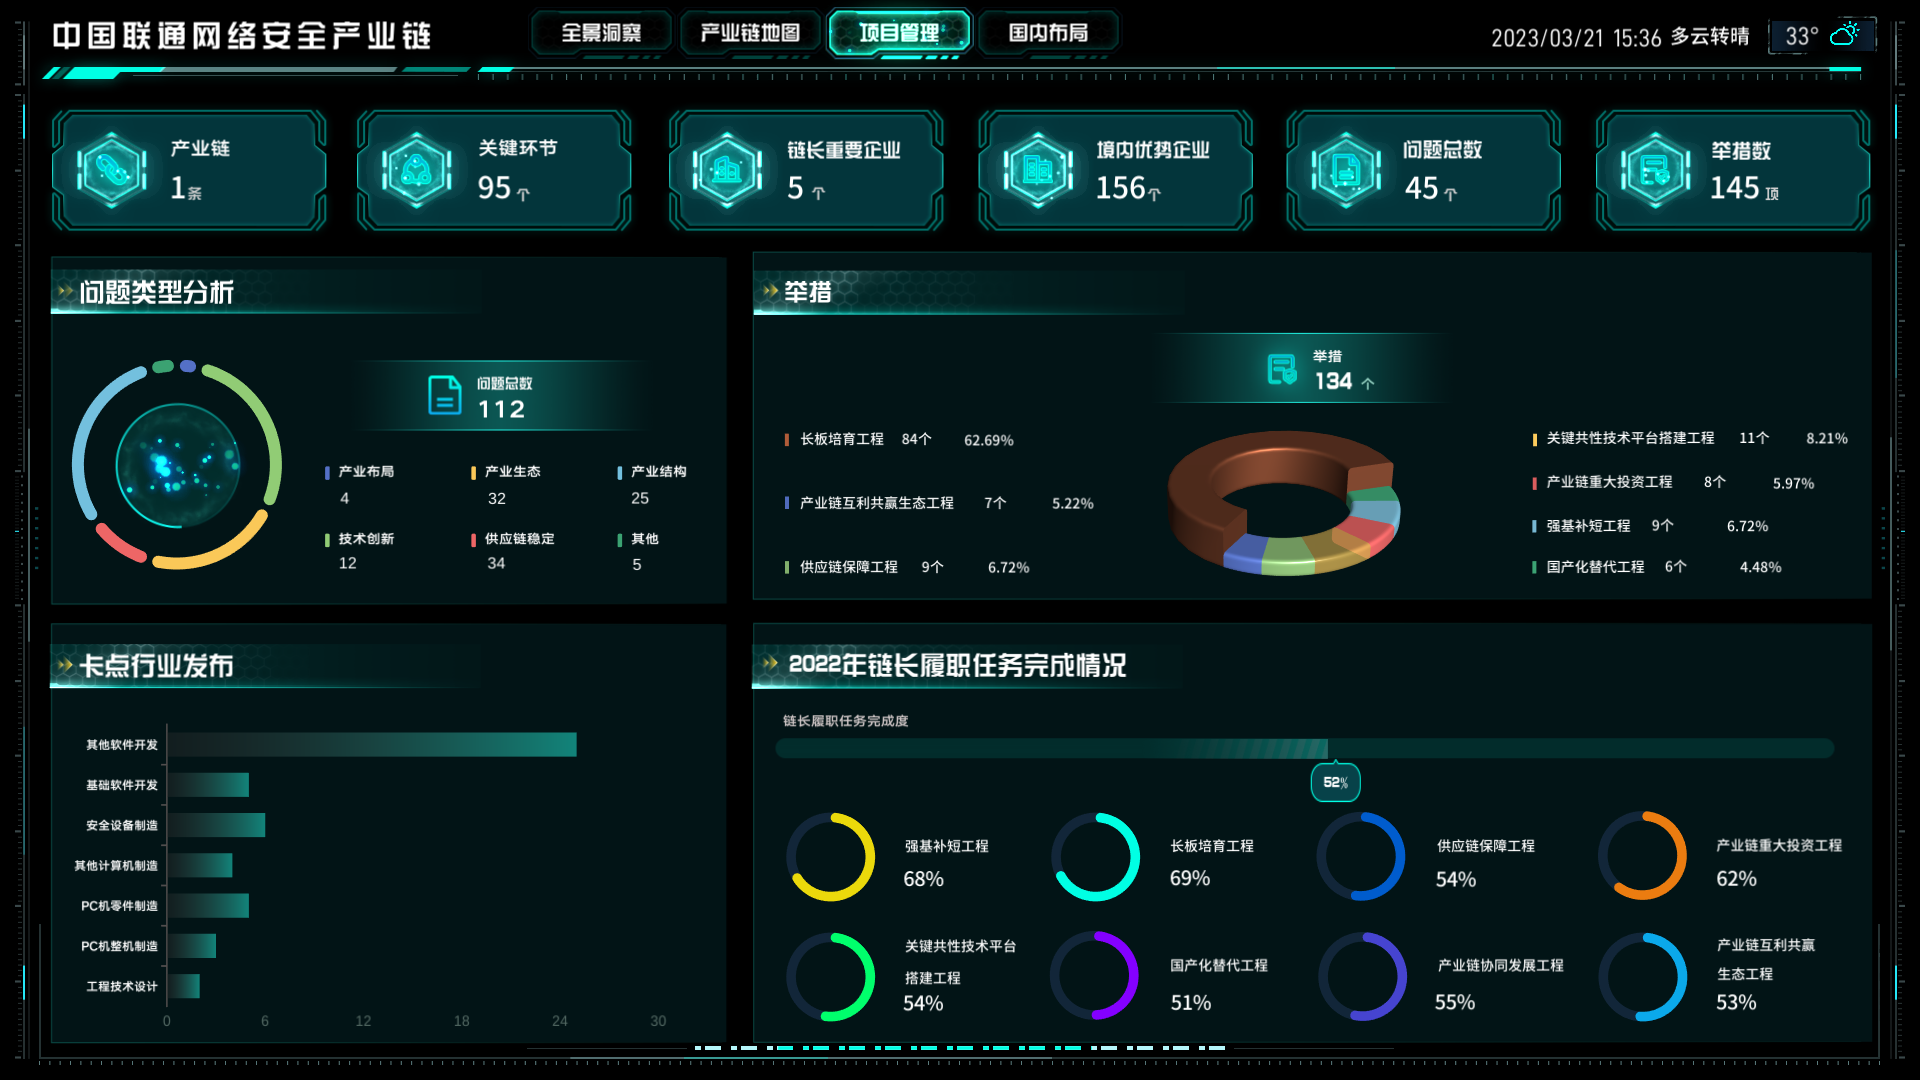Screen dimensions: 1920x1080
Task: Click the 举措数 hexagon icon
Action: click(x=1655, y=171)
